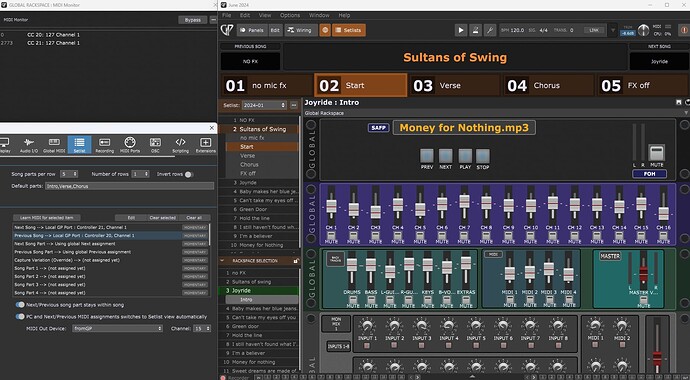The image size is (690, 380).
Task: Open the Setlist 2024-01 dropdown
Action: tap(264, 105)
